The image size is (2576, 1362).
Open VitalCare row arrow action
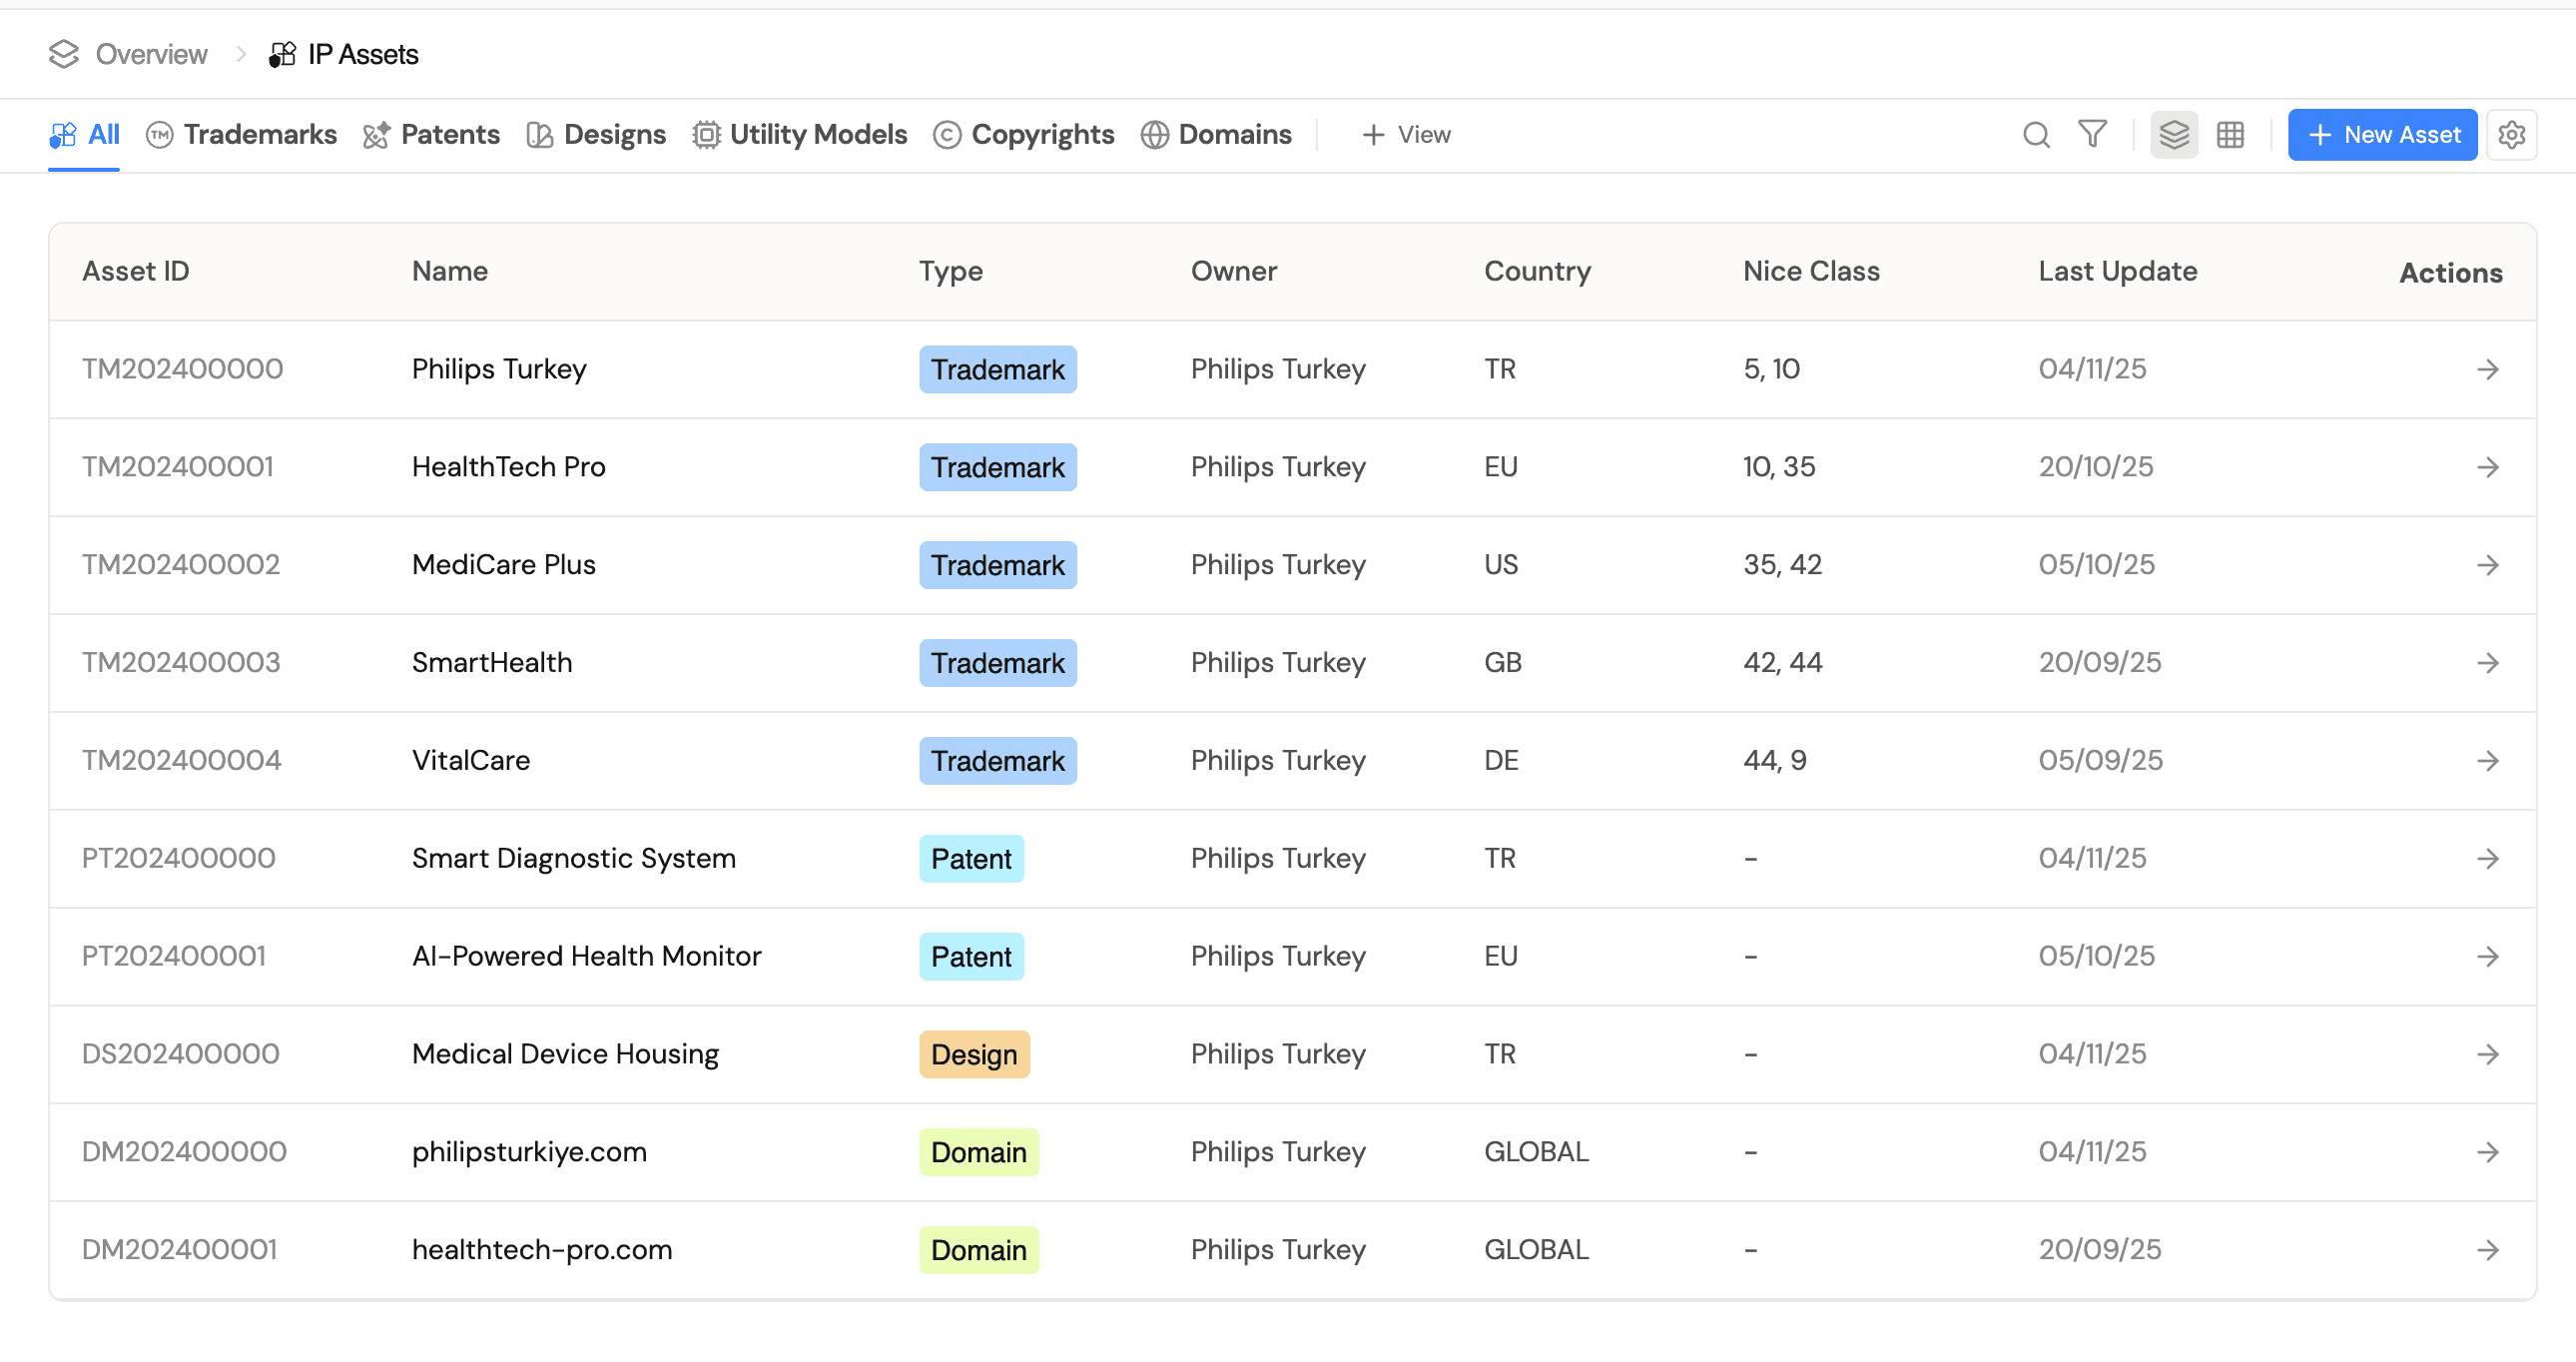[x=2488, y=761]
